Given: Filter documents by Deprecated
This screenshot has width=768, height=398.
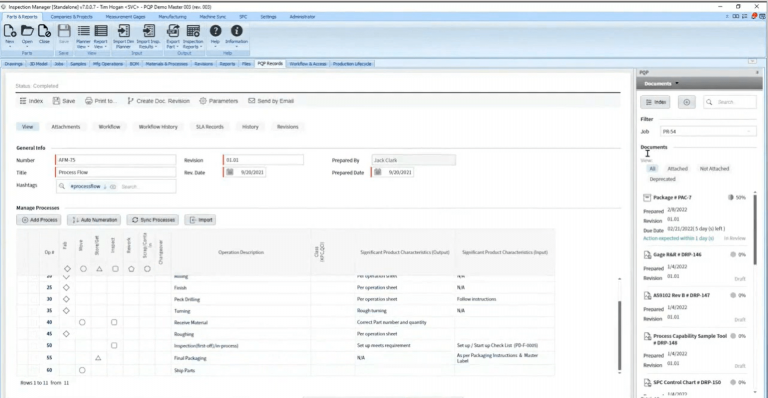Looking at the screenshot, I should click(x=662, y=179).
